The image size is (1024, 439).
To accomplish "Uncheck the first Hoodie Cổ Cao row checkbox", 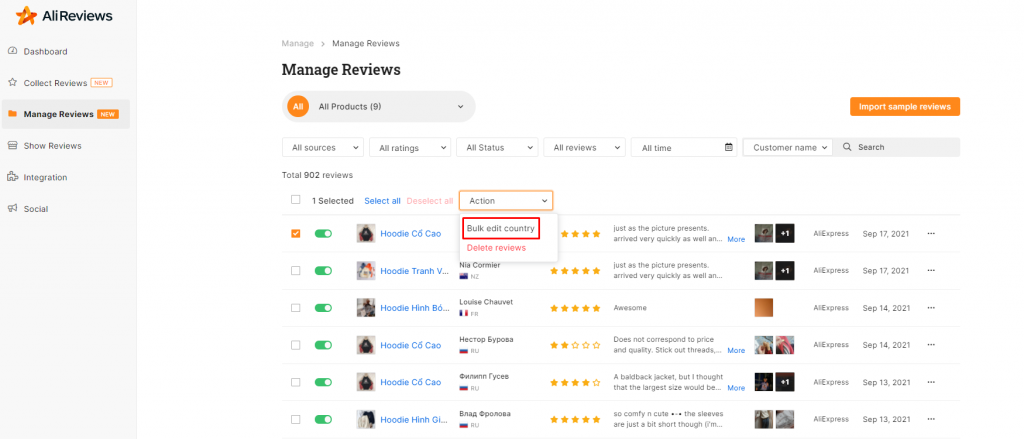I will [x=296, y=233].
